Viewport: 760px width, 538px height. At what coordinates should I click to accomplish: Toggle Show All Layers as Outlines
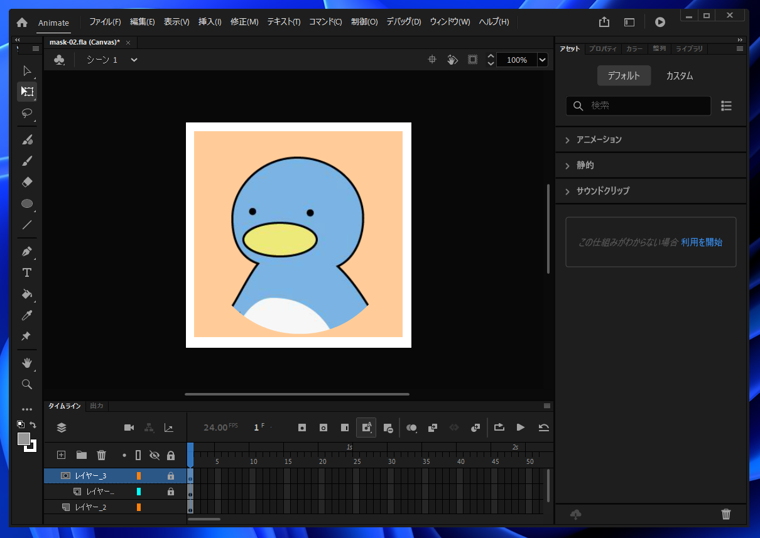click(138, 455)
